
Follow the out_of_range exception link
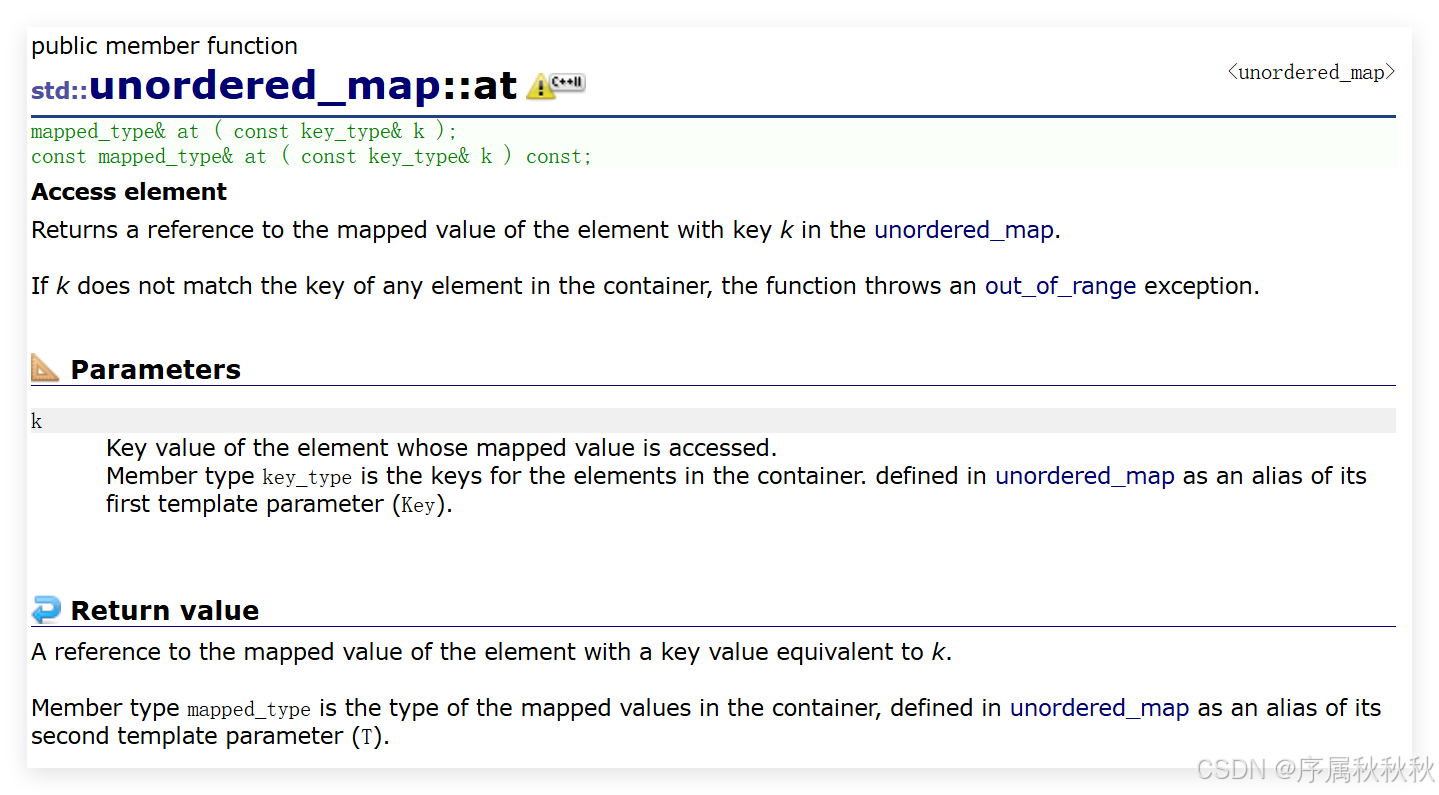(1060, 286)
